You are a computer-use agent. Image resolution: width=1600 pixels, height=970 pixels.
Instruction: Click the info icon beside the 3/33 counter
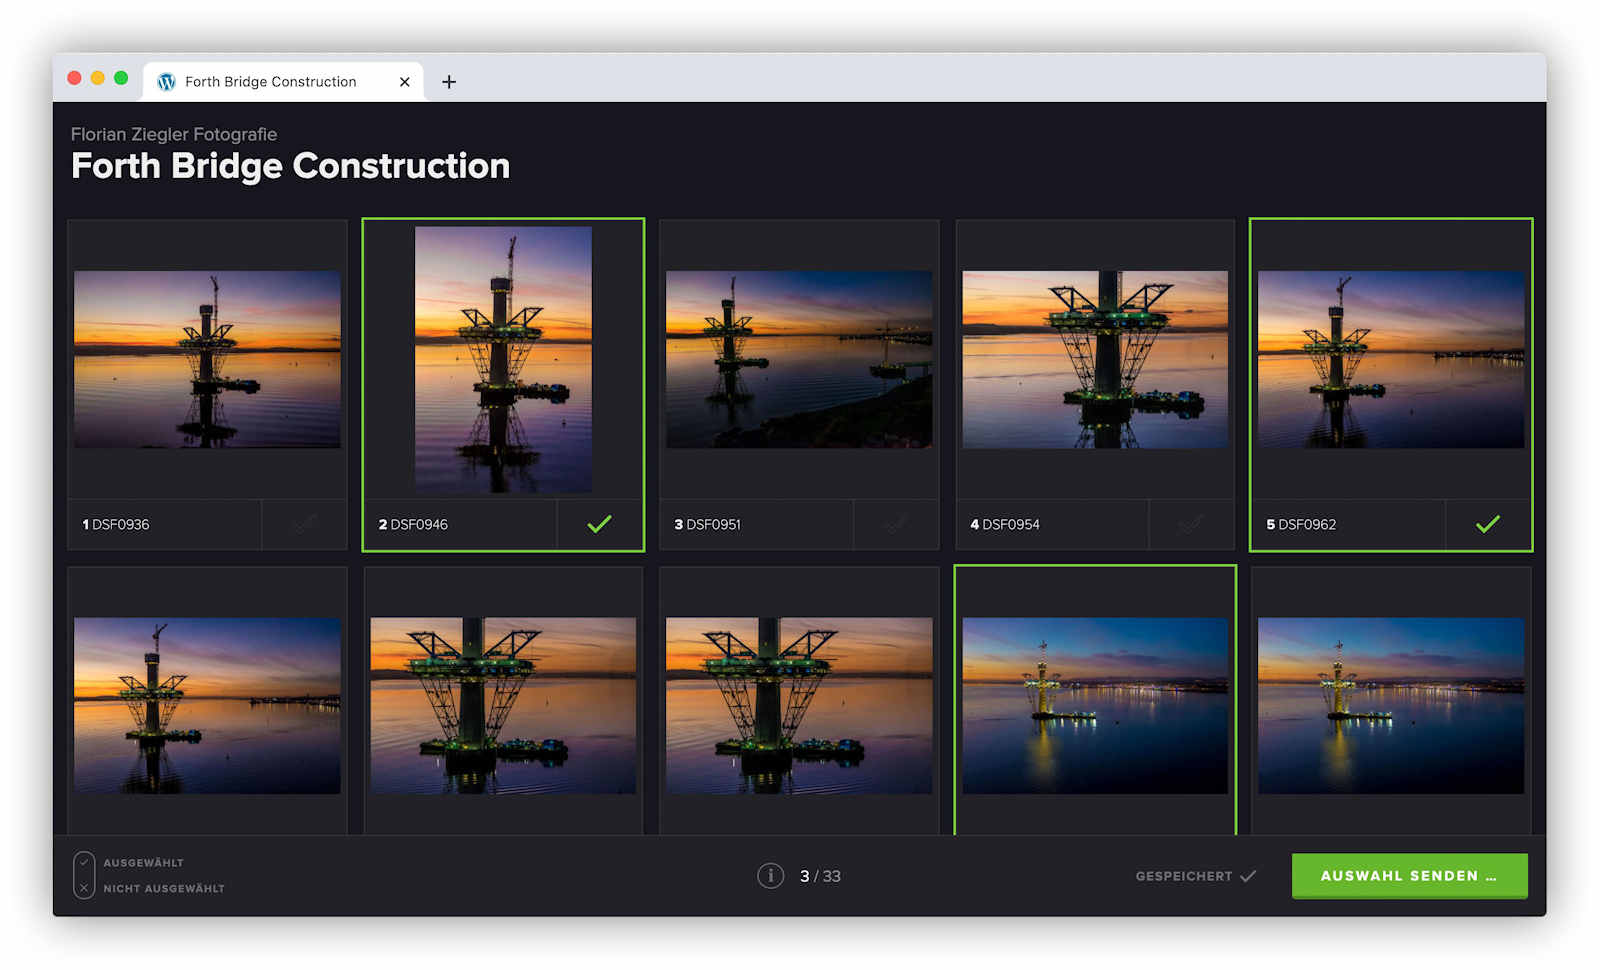[770, 876]
